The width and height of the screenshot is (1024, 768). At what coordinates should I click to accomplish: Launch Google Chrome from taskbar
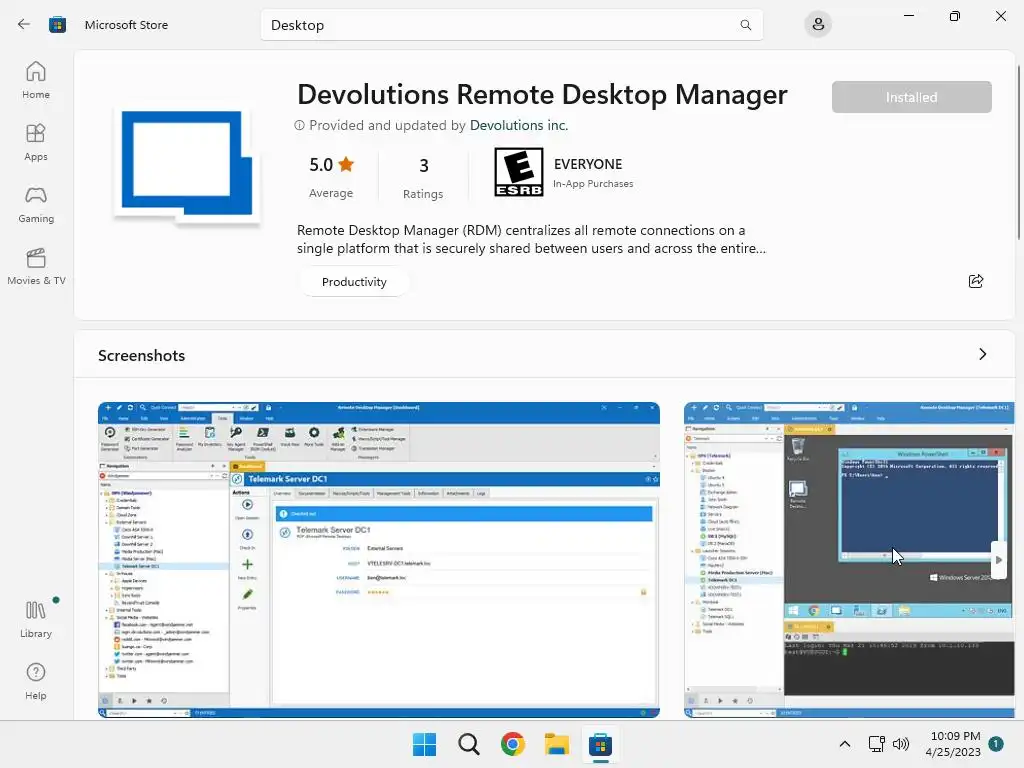513,744
